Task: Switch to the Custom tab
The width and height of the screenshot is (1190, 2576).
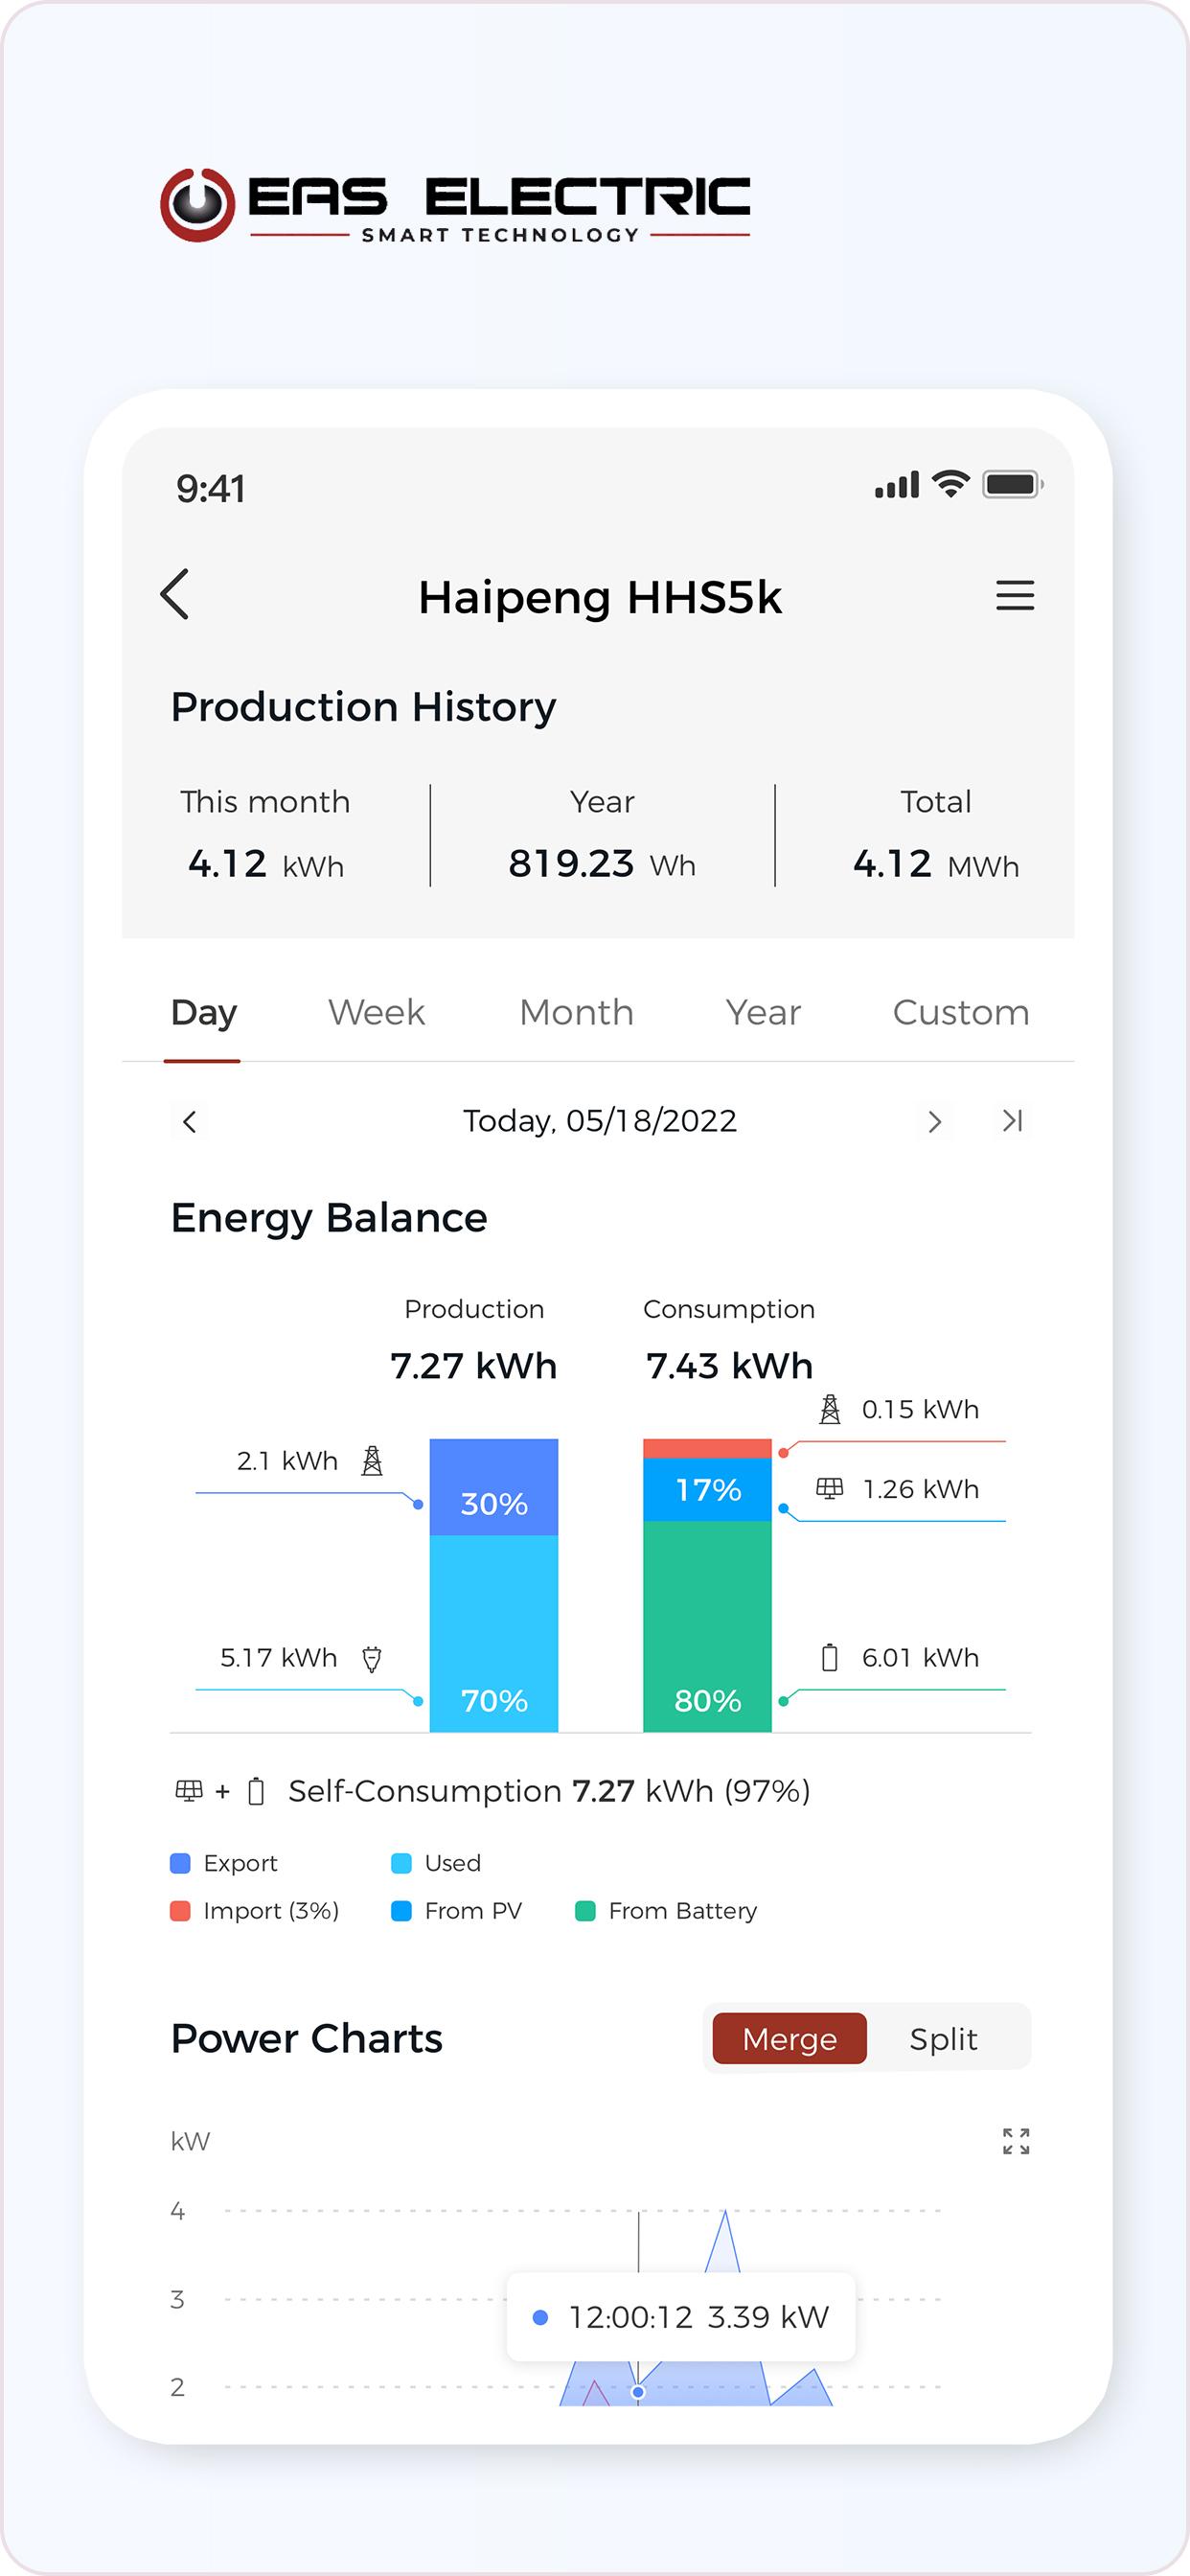Action: [960, 1012]
